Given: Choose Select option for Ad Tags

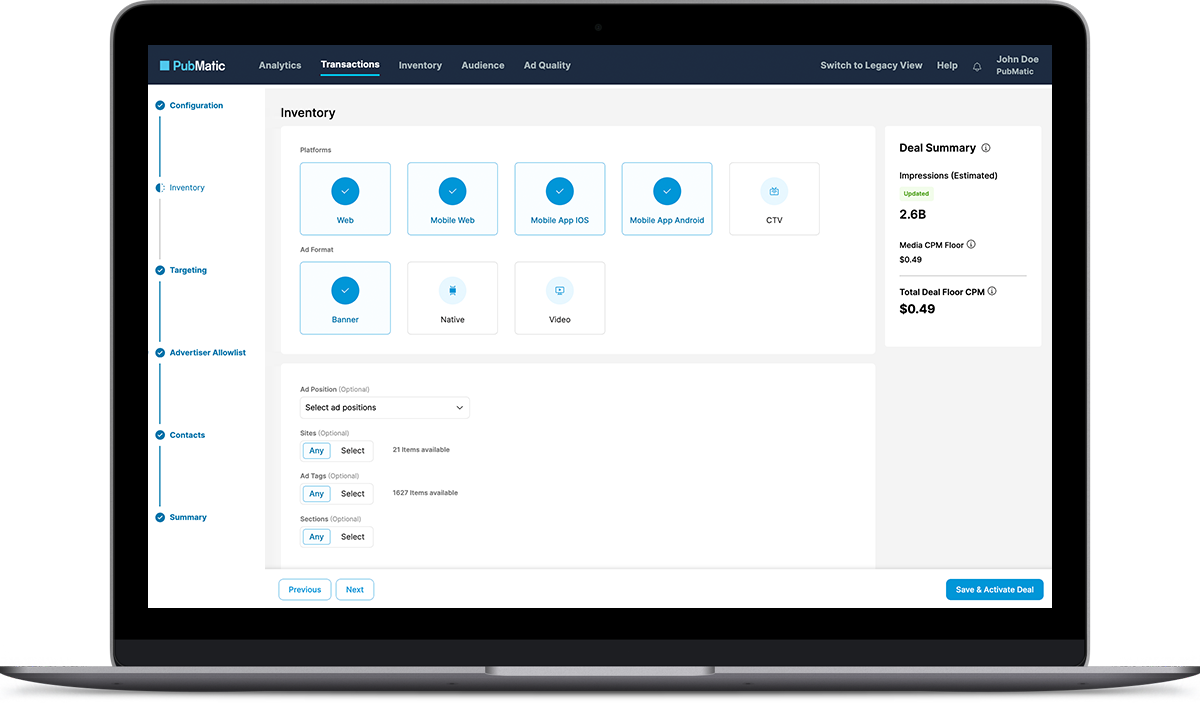Looking at the screenshot, I should [x=353, y=494].
